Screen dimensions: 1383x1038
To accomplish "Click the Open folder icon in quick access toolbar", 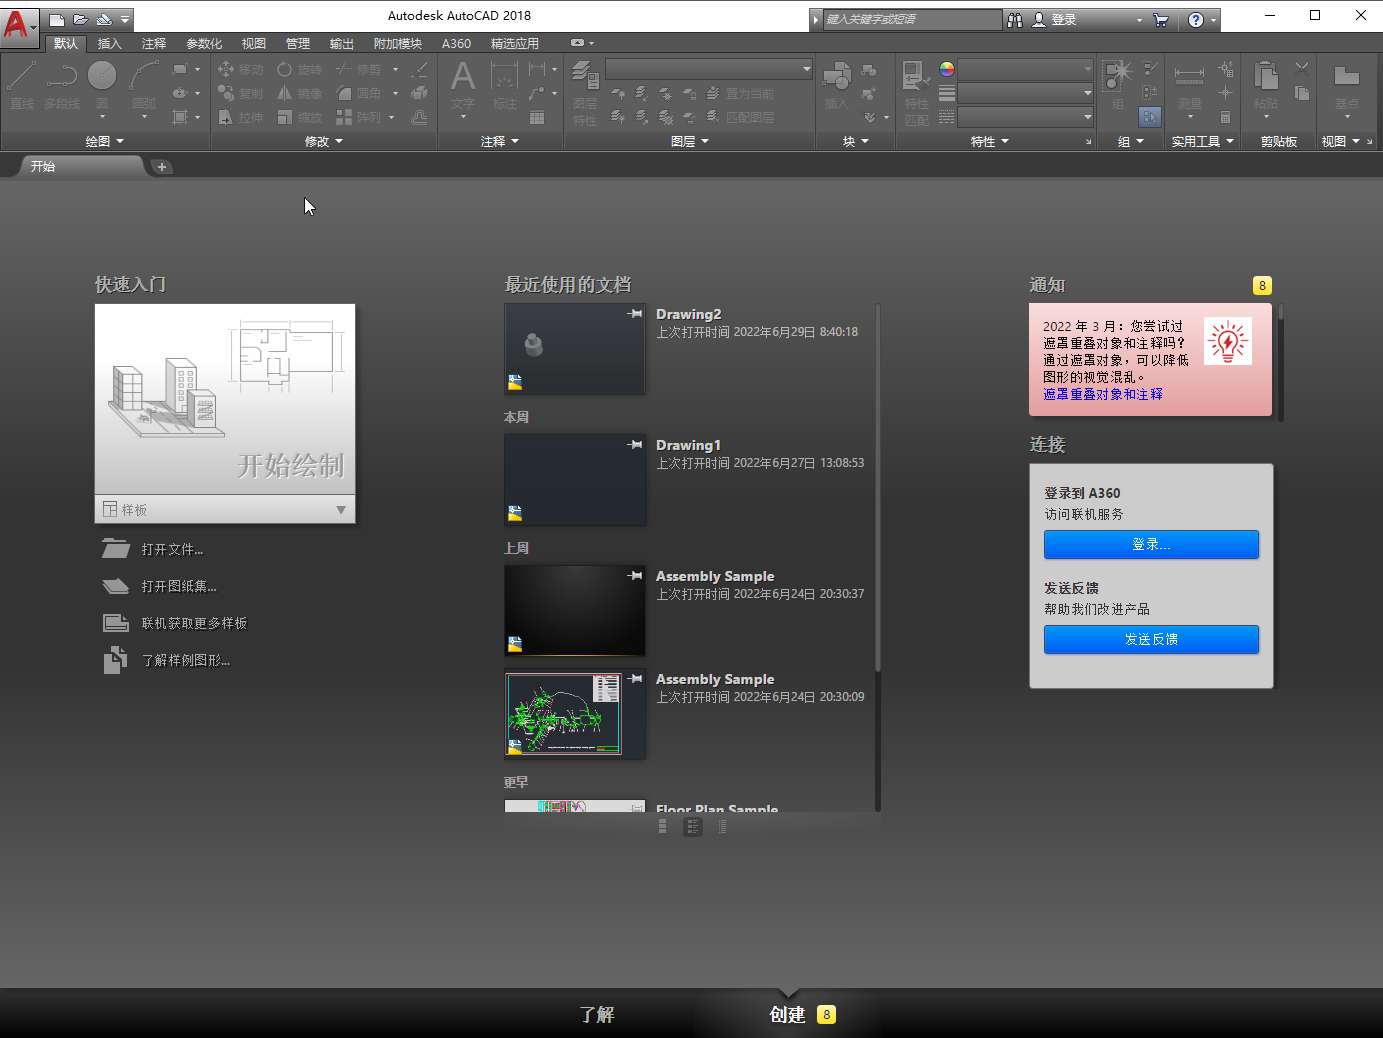I will tap(80, 19).
